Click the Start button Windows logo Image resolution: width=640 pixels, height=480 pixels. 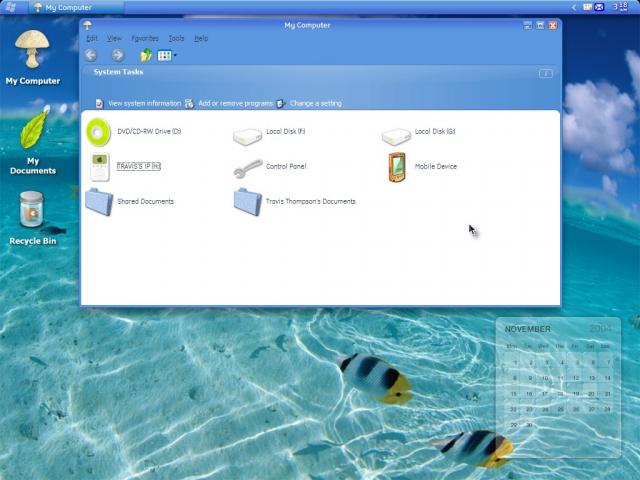point(11,7)
